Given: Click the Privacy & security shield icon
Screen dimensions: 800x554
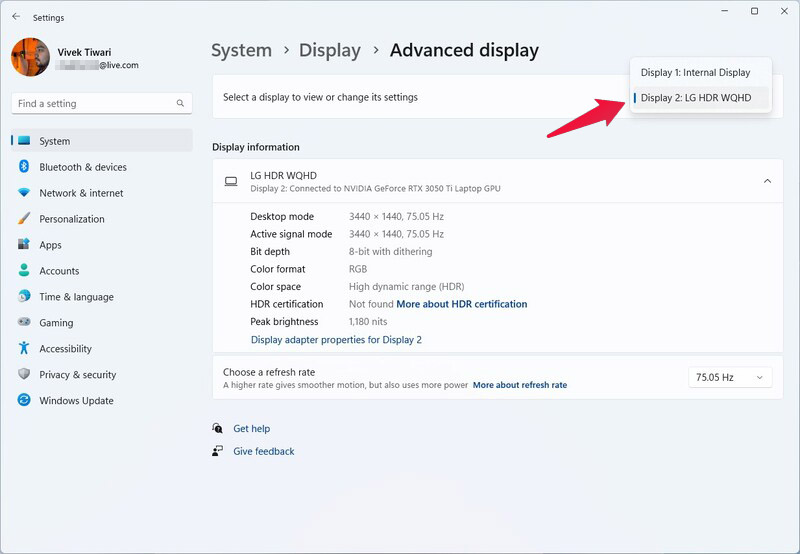Looking at the screenshot, I should [24, 374].
